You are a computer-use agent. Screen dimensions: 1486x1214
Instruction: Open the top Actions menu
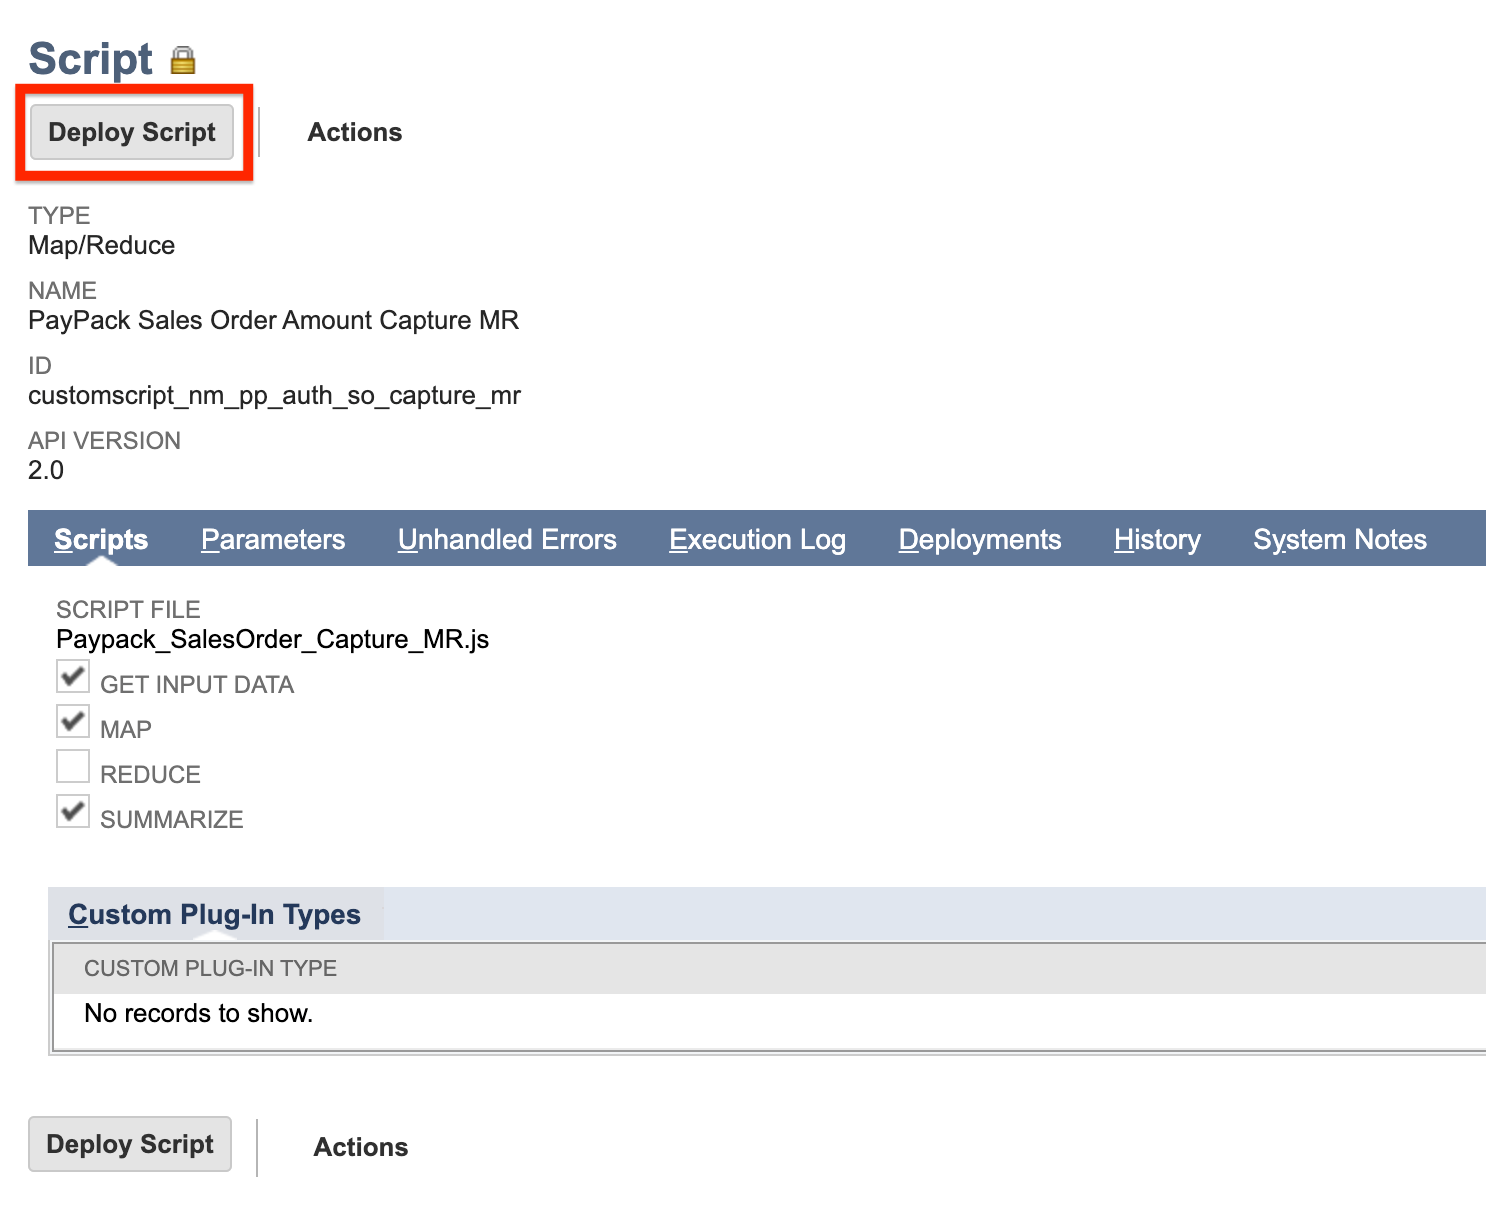(354, 131)
